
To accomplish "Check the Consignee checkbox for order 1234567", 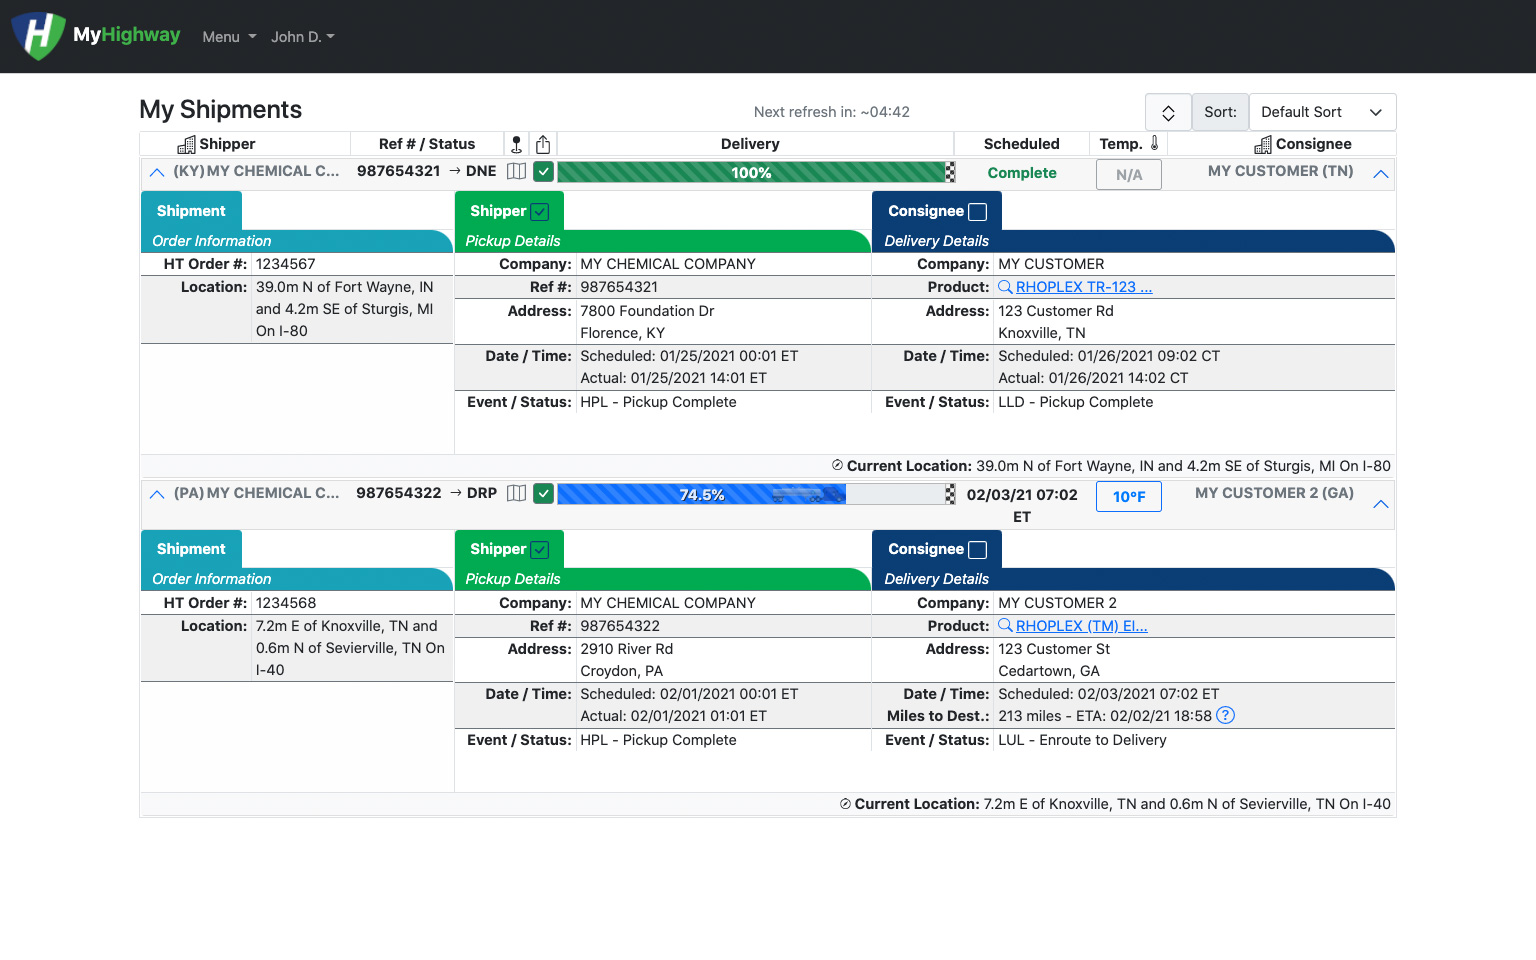I will tap(978, 212).
